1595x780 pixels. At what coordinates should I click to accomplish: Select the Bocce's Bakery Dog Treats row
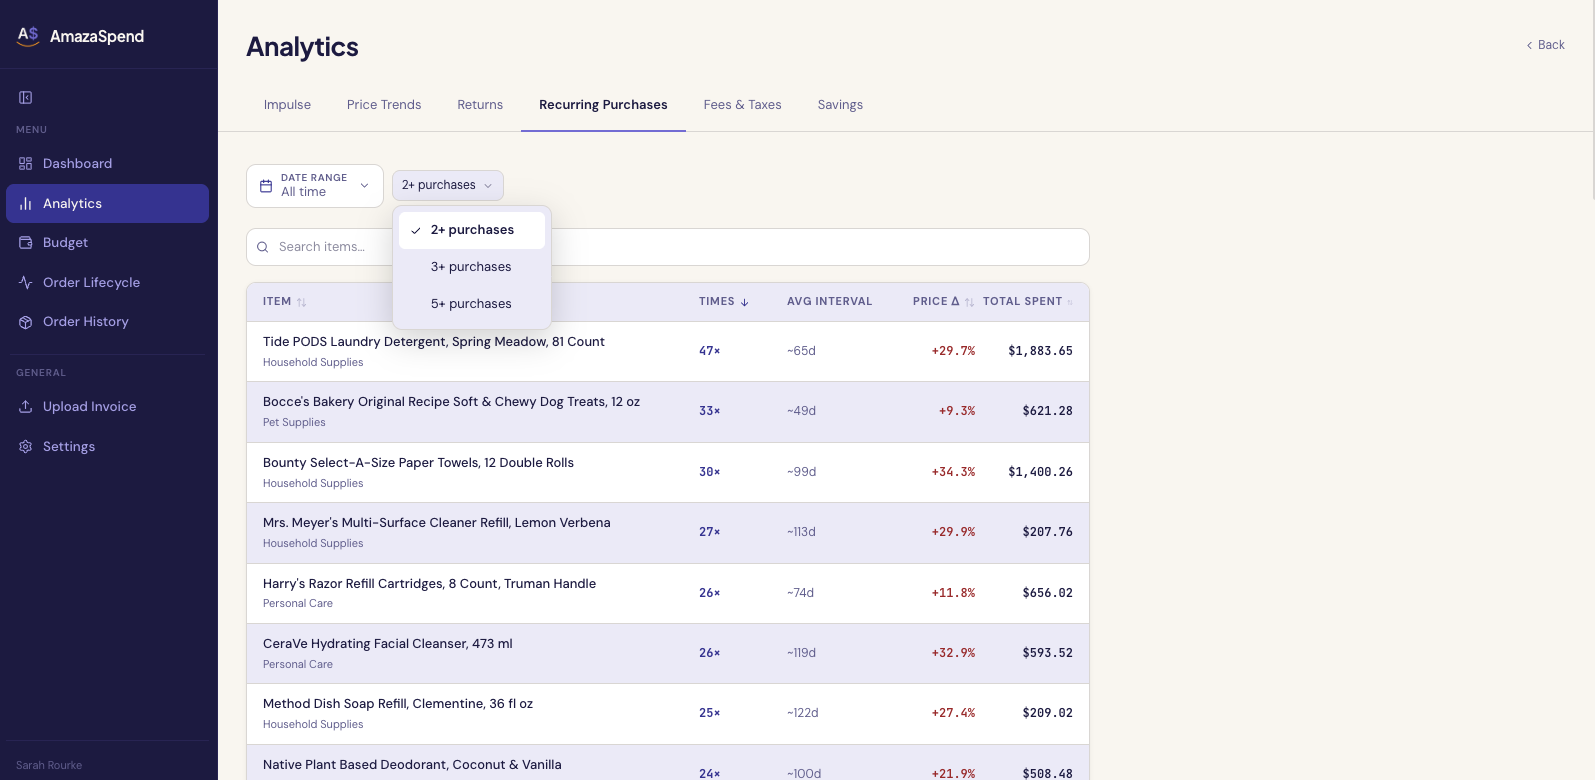click(x=668, y=412)
